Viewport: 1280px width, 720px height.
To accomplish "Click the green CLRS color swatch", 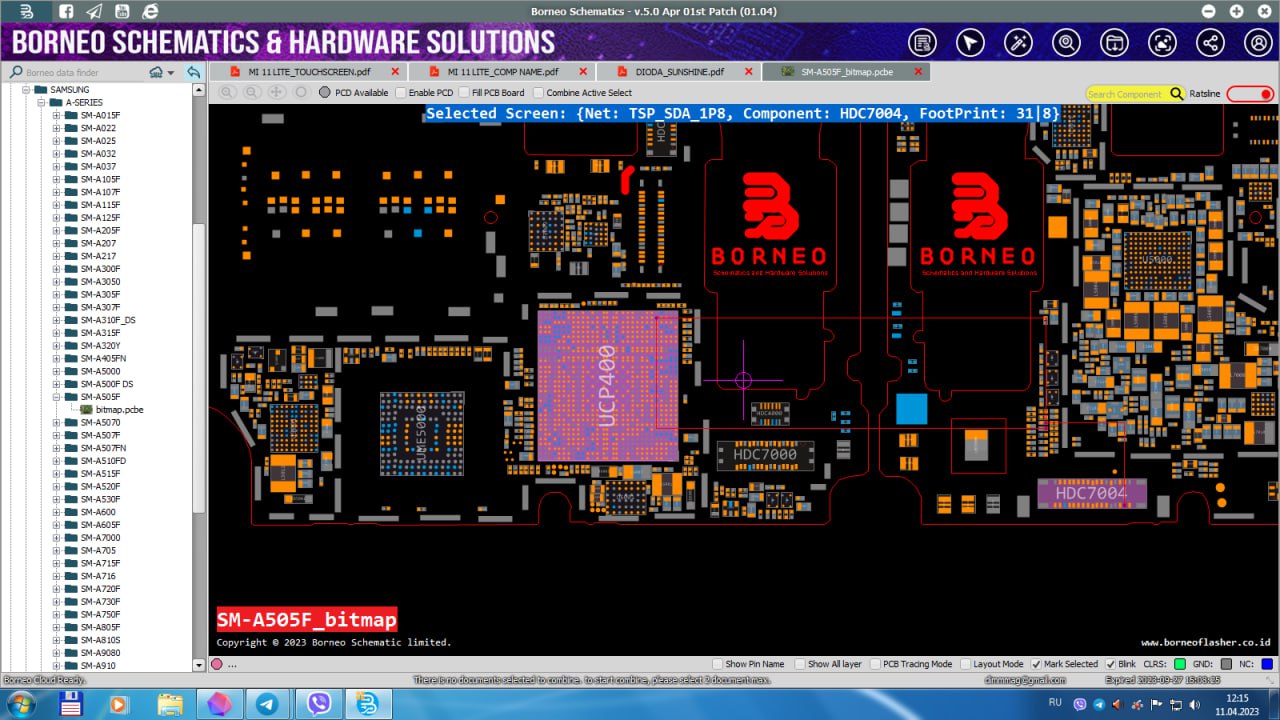I will click(1180, 664).
